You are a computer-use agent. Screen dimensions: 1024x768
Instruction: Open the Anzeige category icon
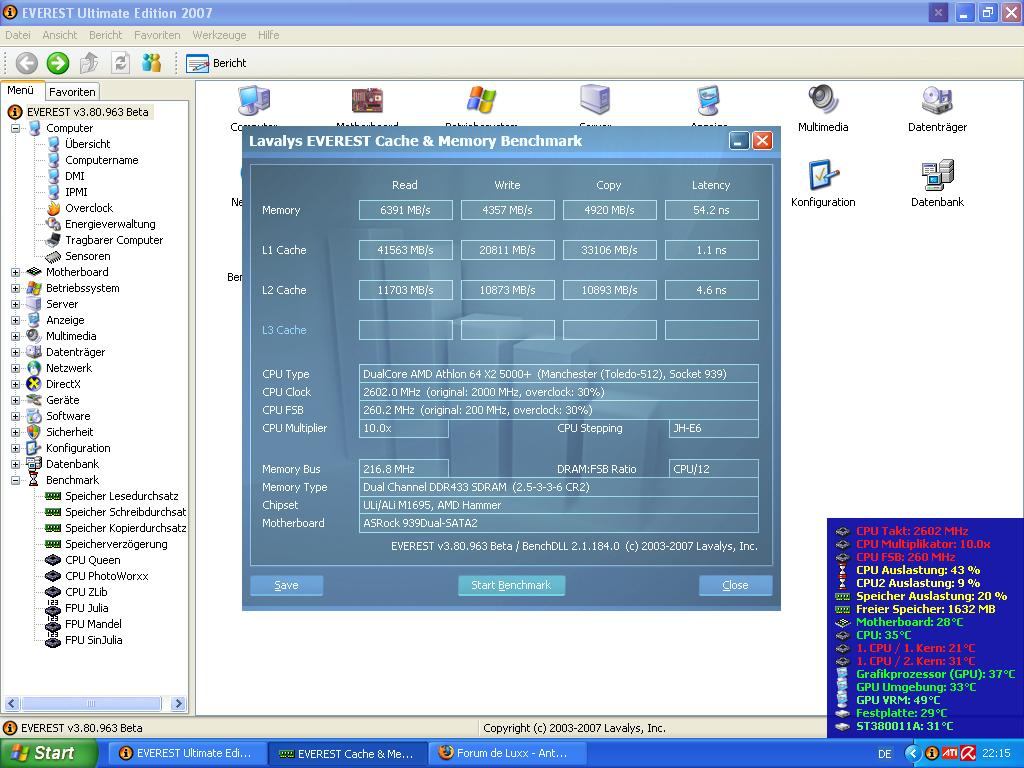709,102
